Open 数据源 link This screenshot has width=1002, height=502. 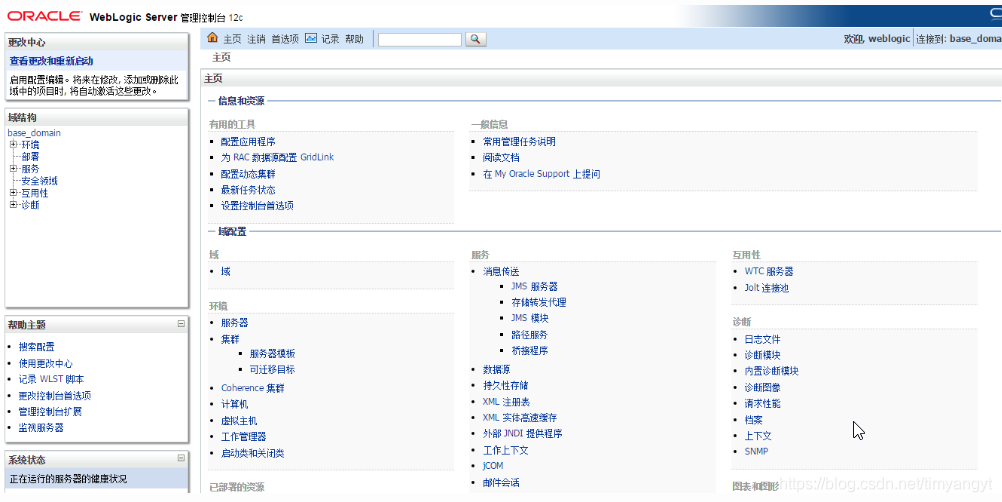coord(497,370)
